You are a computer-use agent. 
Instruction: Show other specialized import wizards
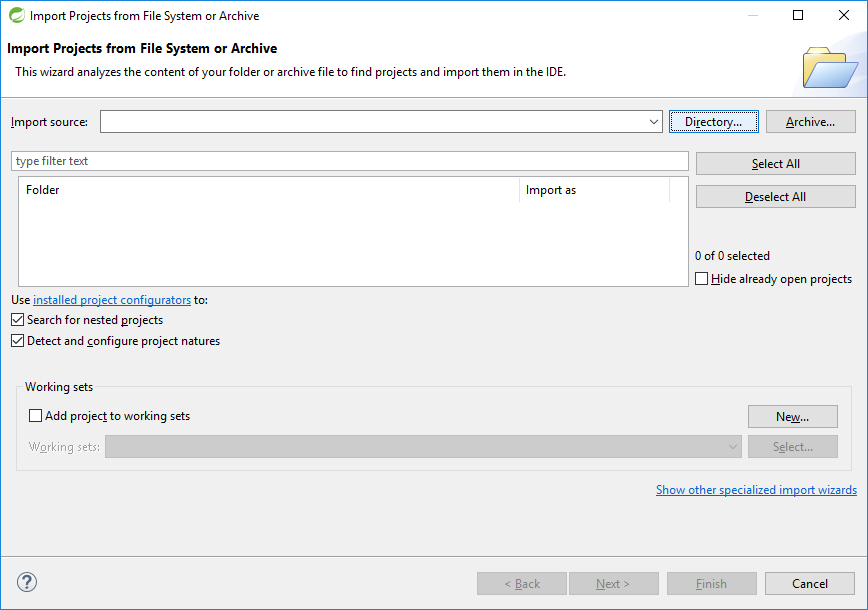[x=756, y=490]
